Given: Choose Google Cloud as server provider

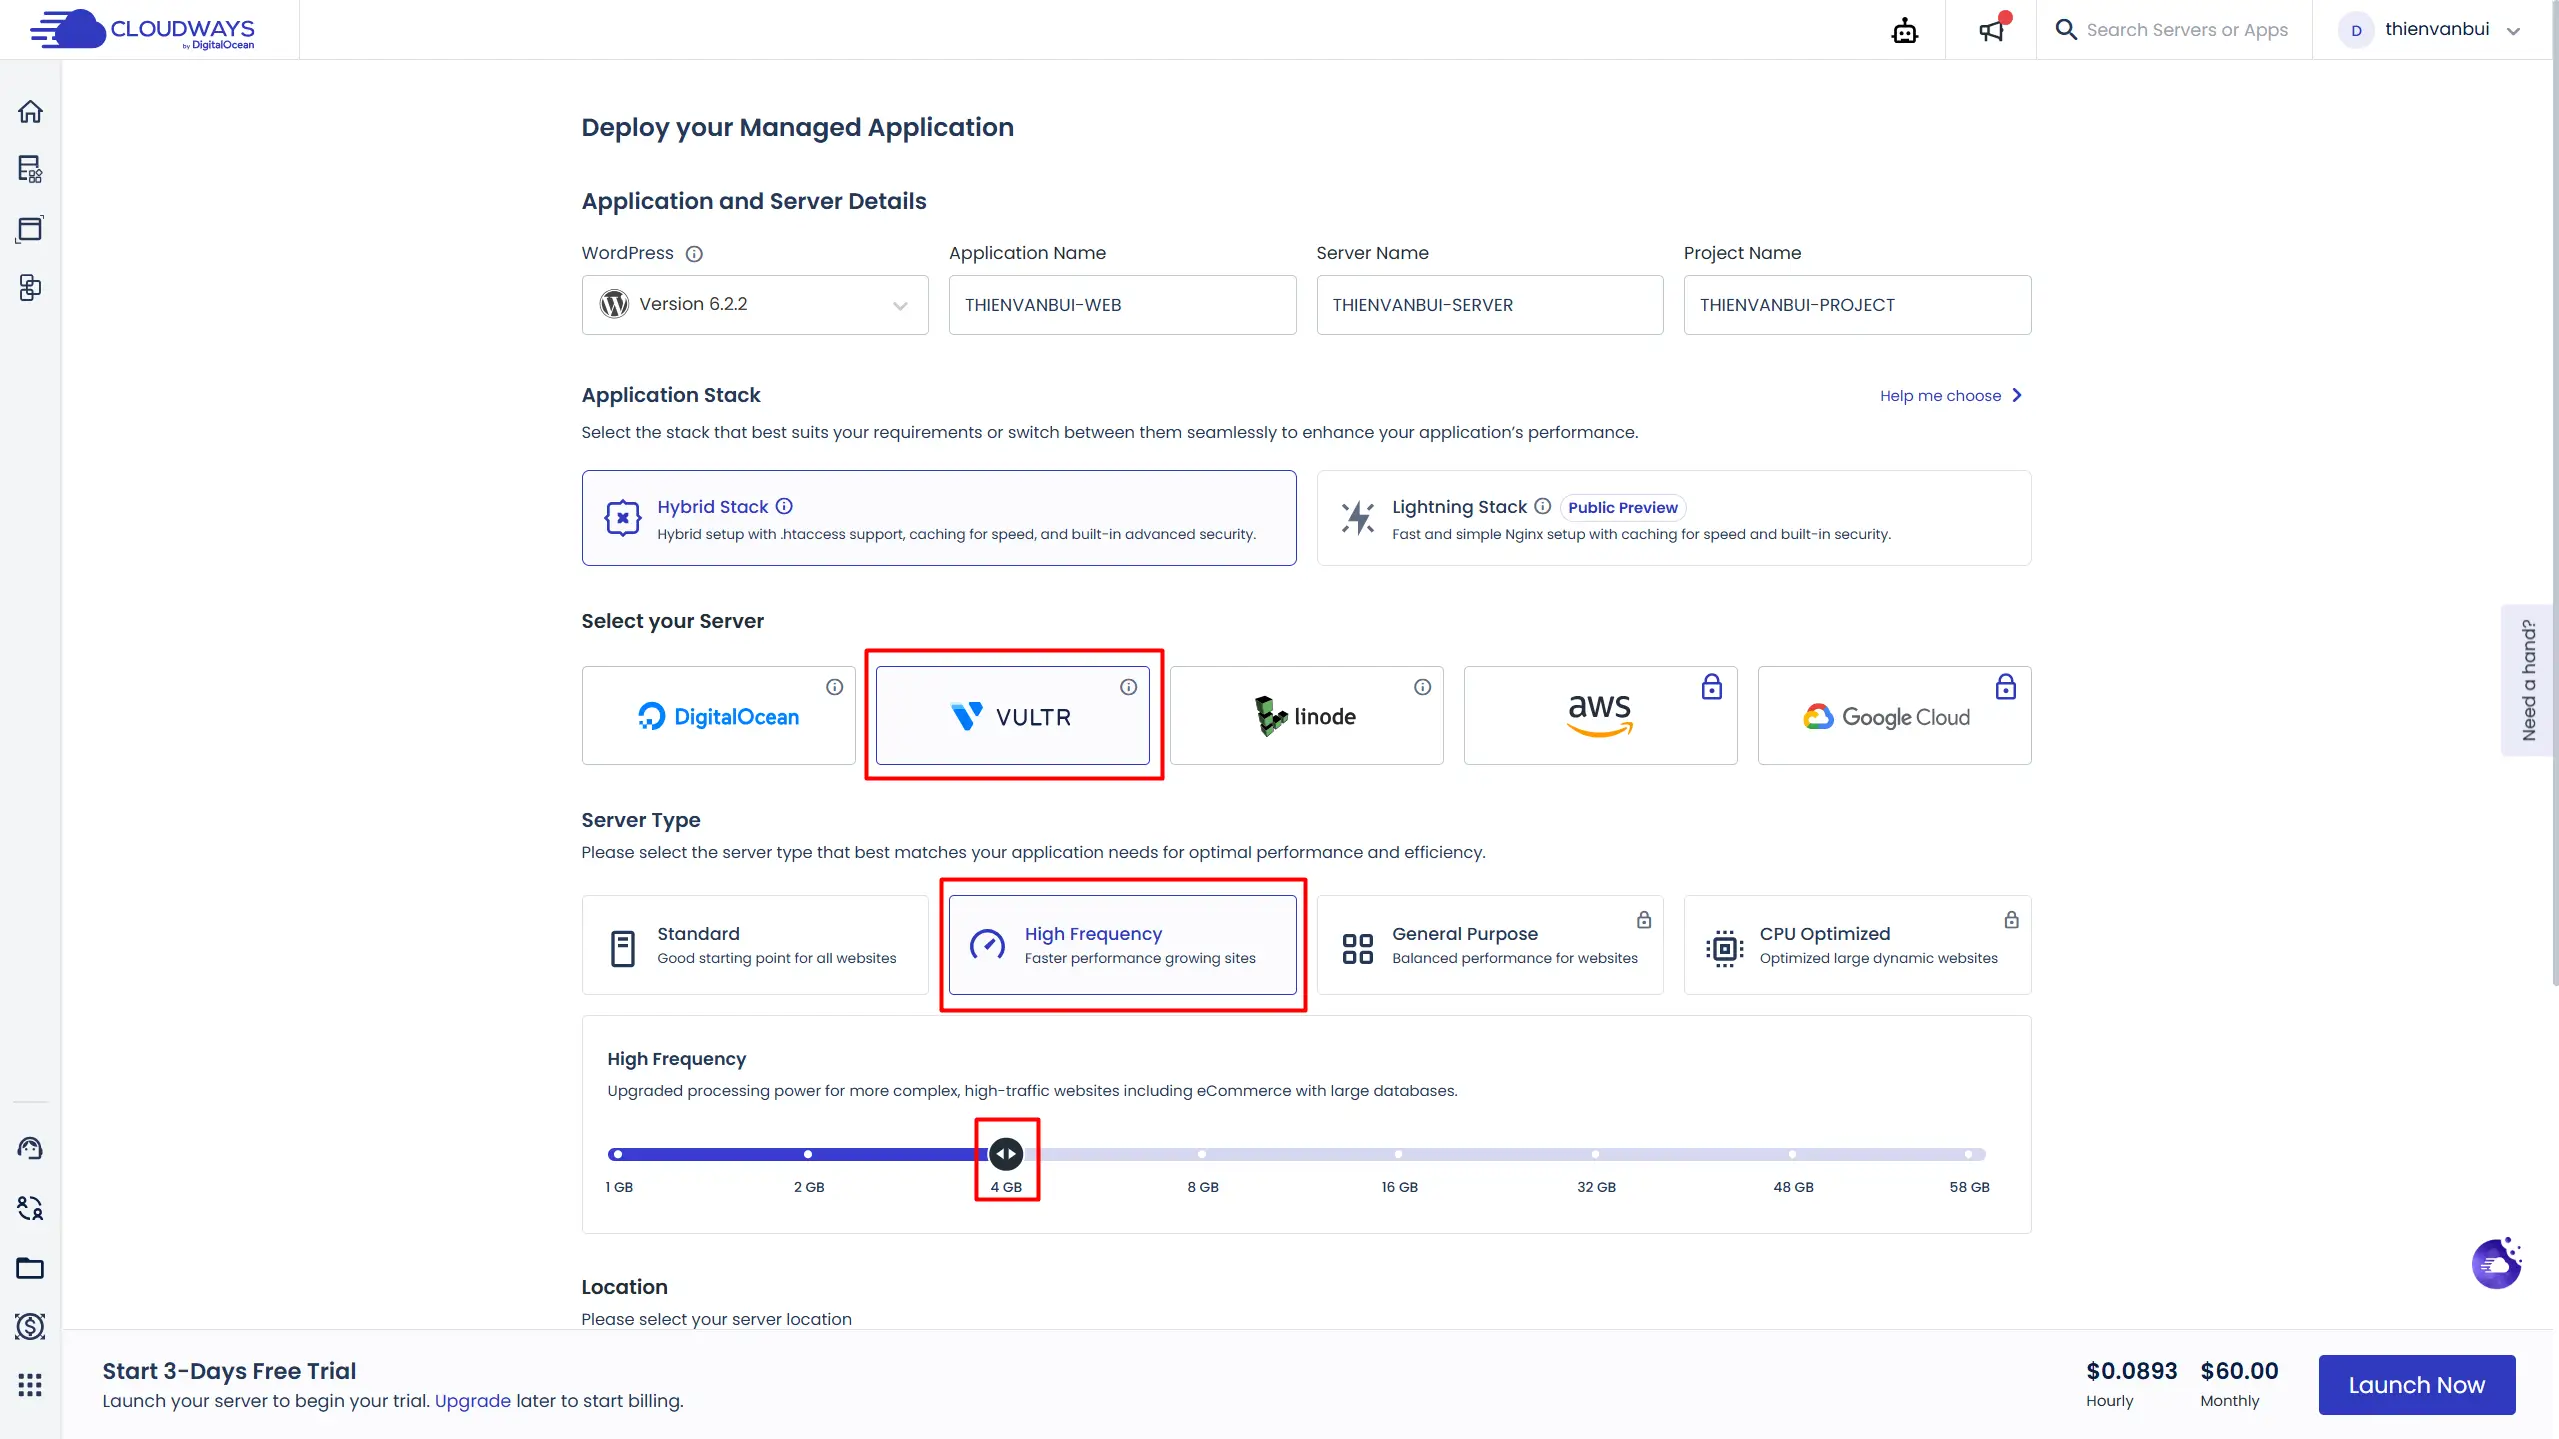Looking at the screenshot, I should [x=1895, y=716].
